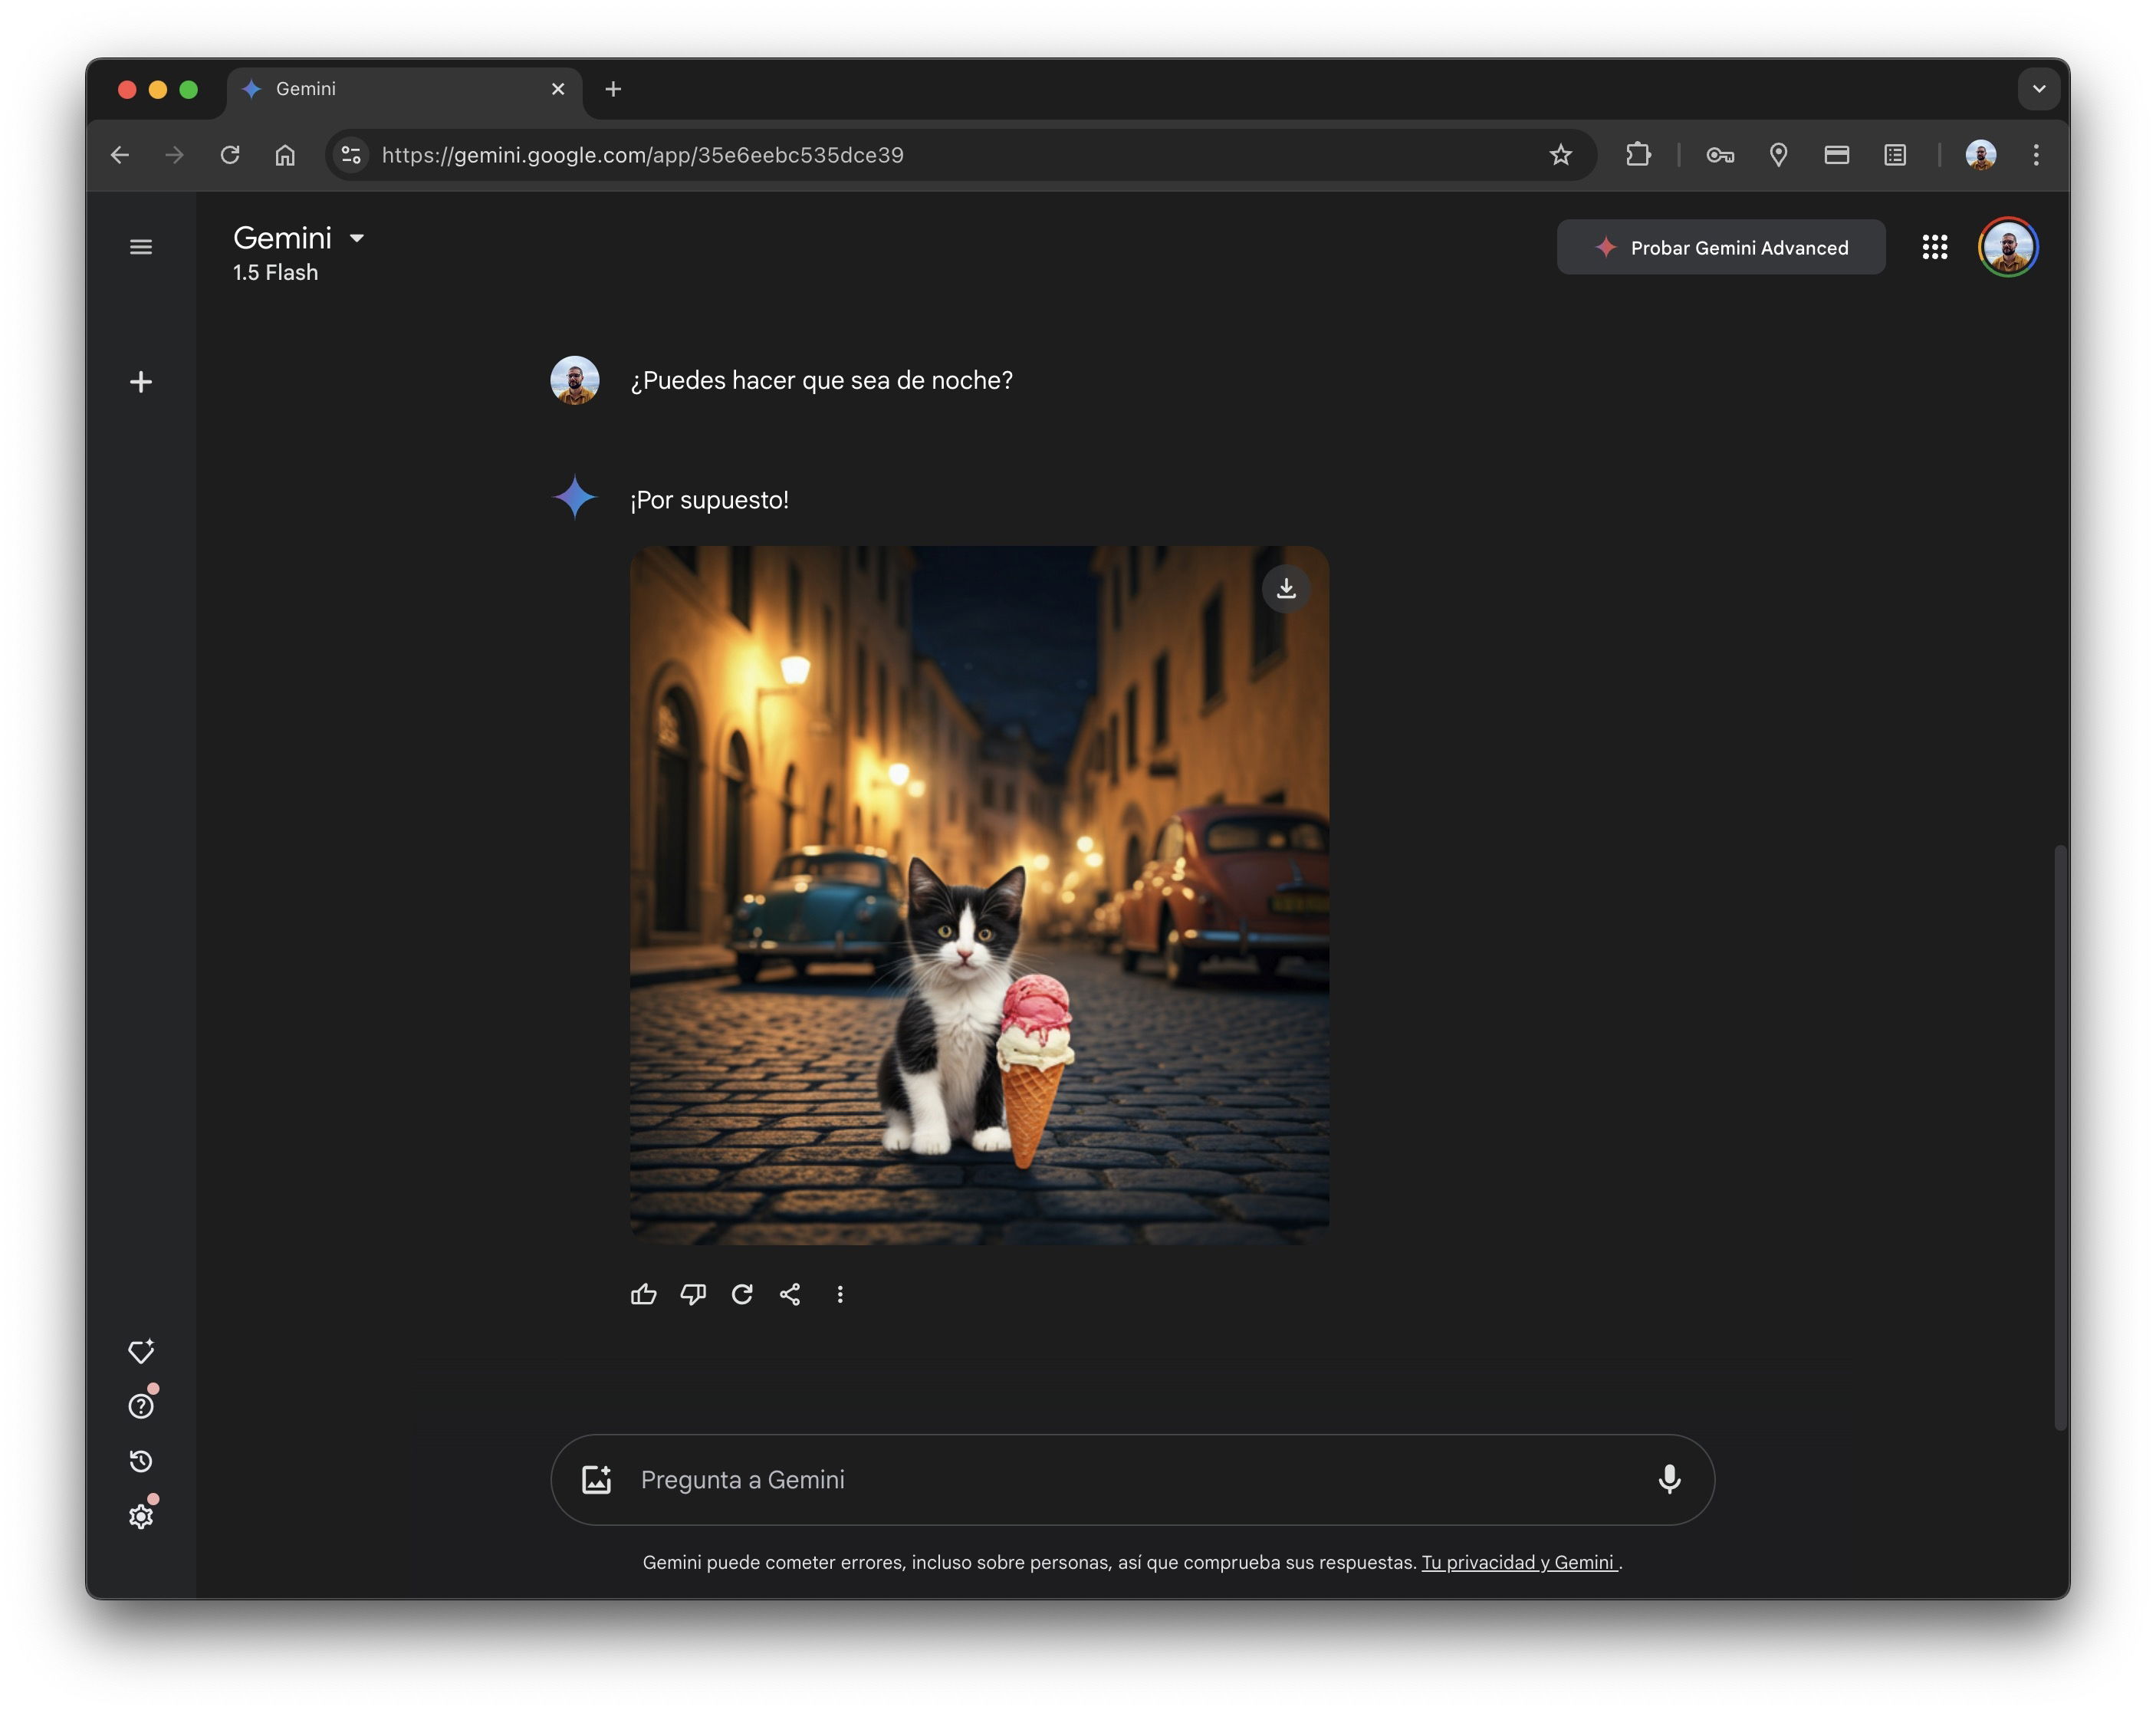Share the response

click(x=790, y=1294)
